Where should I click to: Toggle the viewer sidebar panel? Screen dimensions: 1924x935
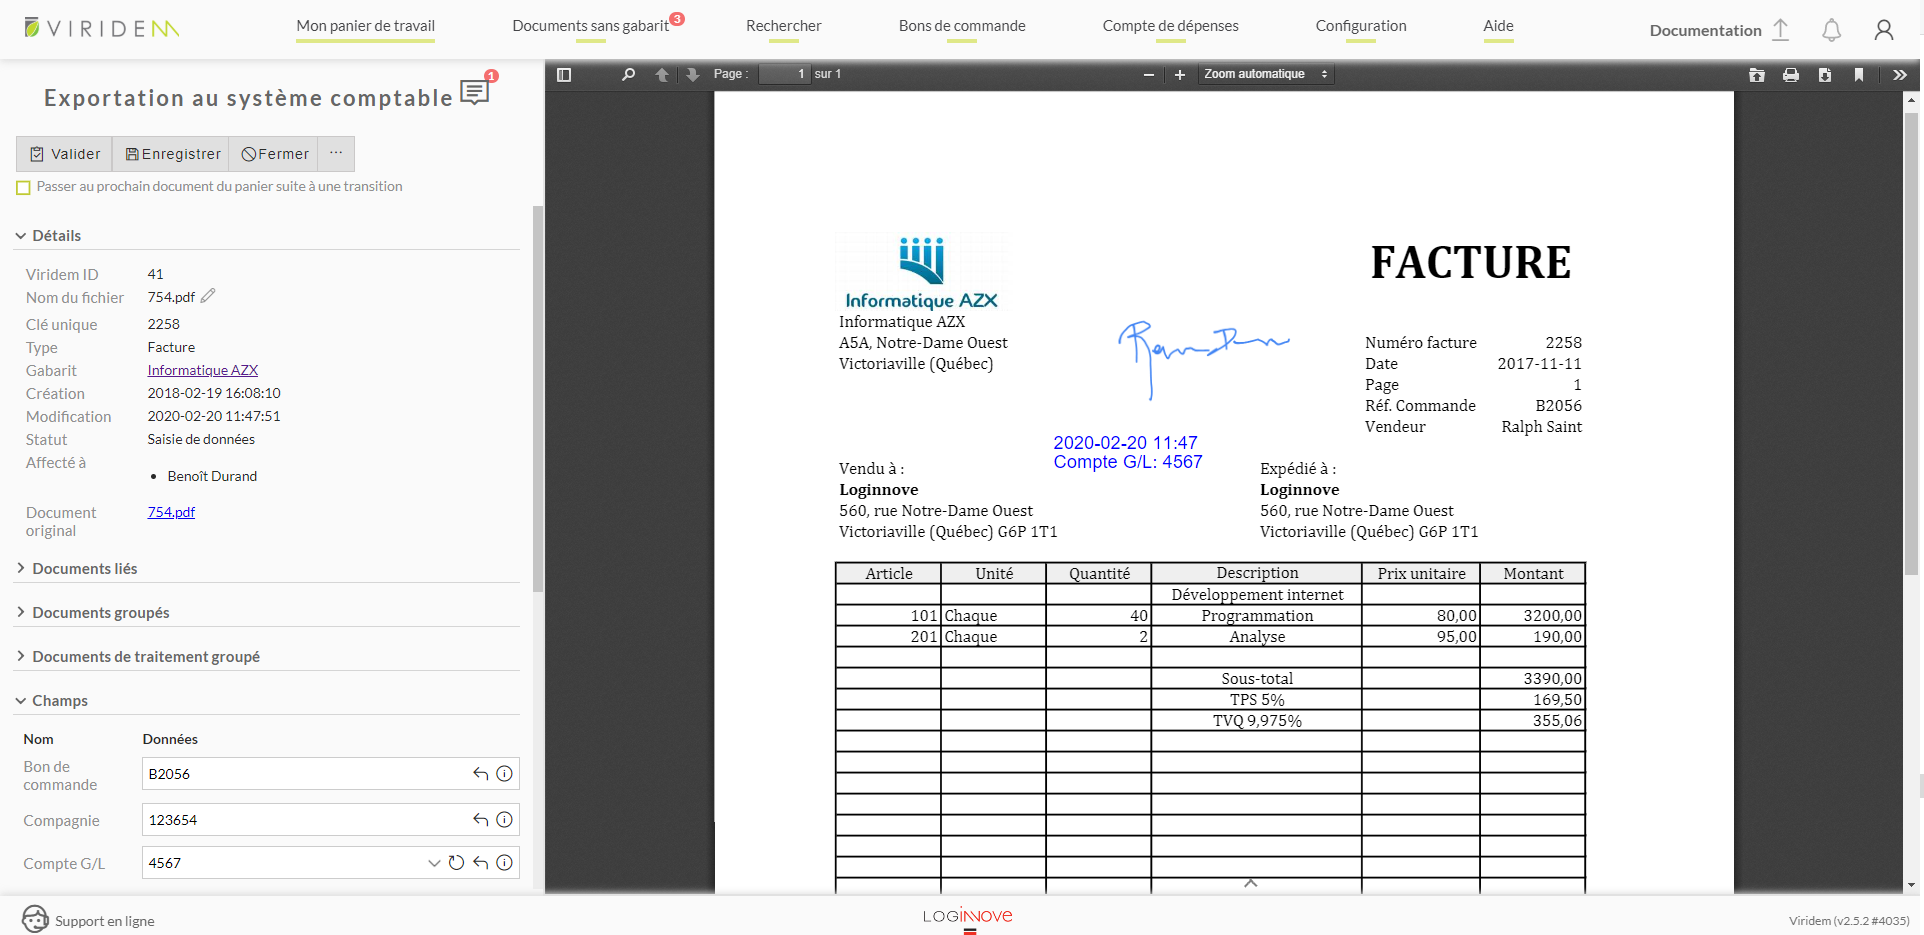[563, 74]
